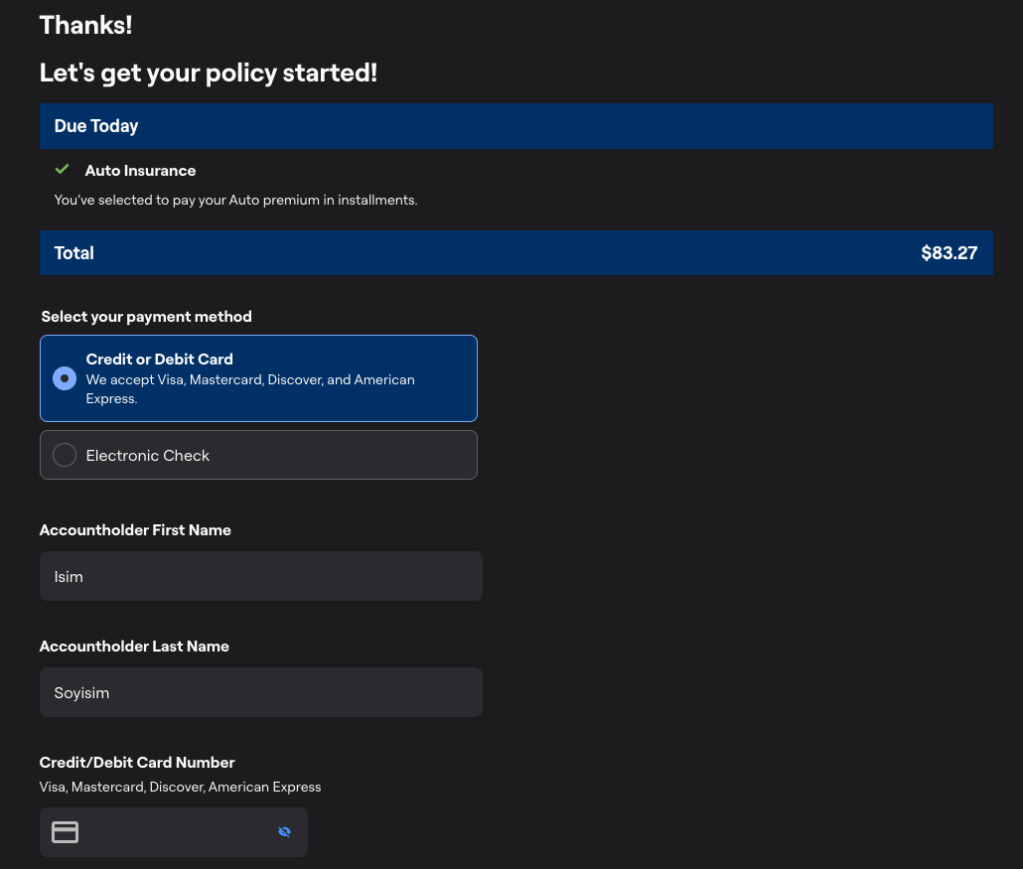Click the Accountholder First Name label
This screenshot has height=869, width=1023.
135,530
